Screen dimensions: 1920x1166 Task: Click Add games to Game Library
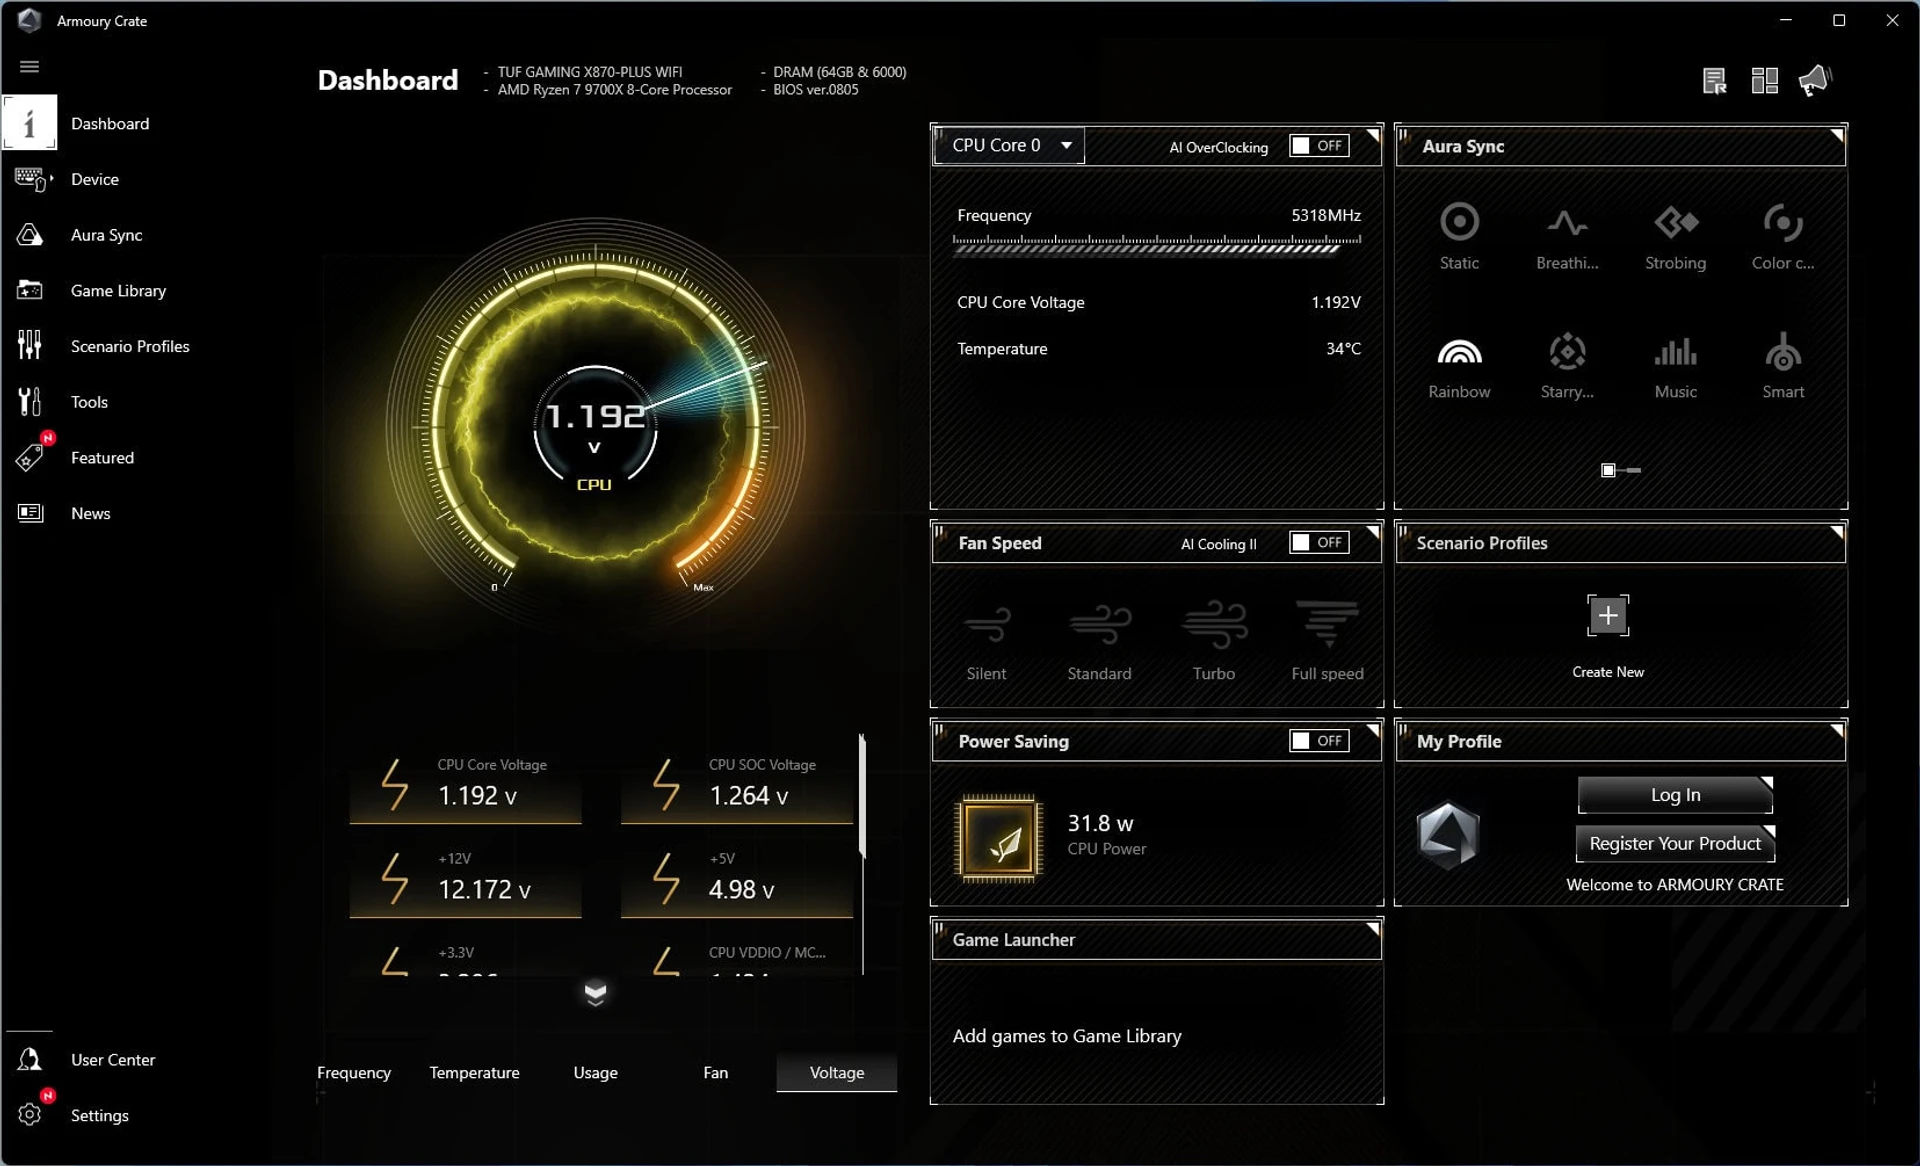1067,1036
